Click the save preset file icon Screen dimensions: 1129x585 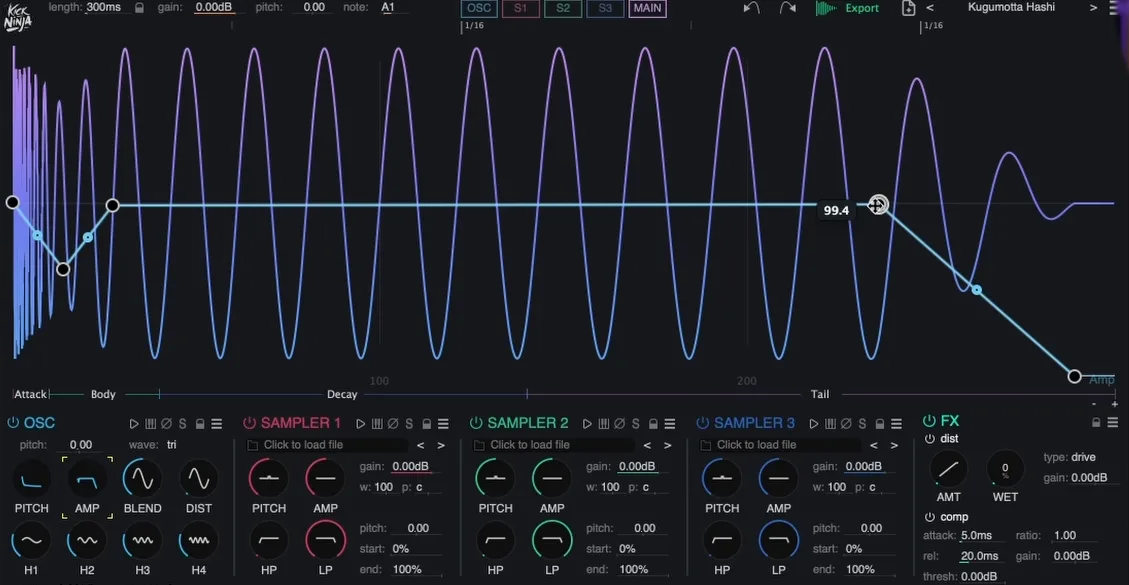[x=909, y=8]
